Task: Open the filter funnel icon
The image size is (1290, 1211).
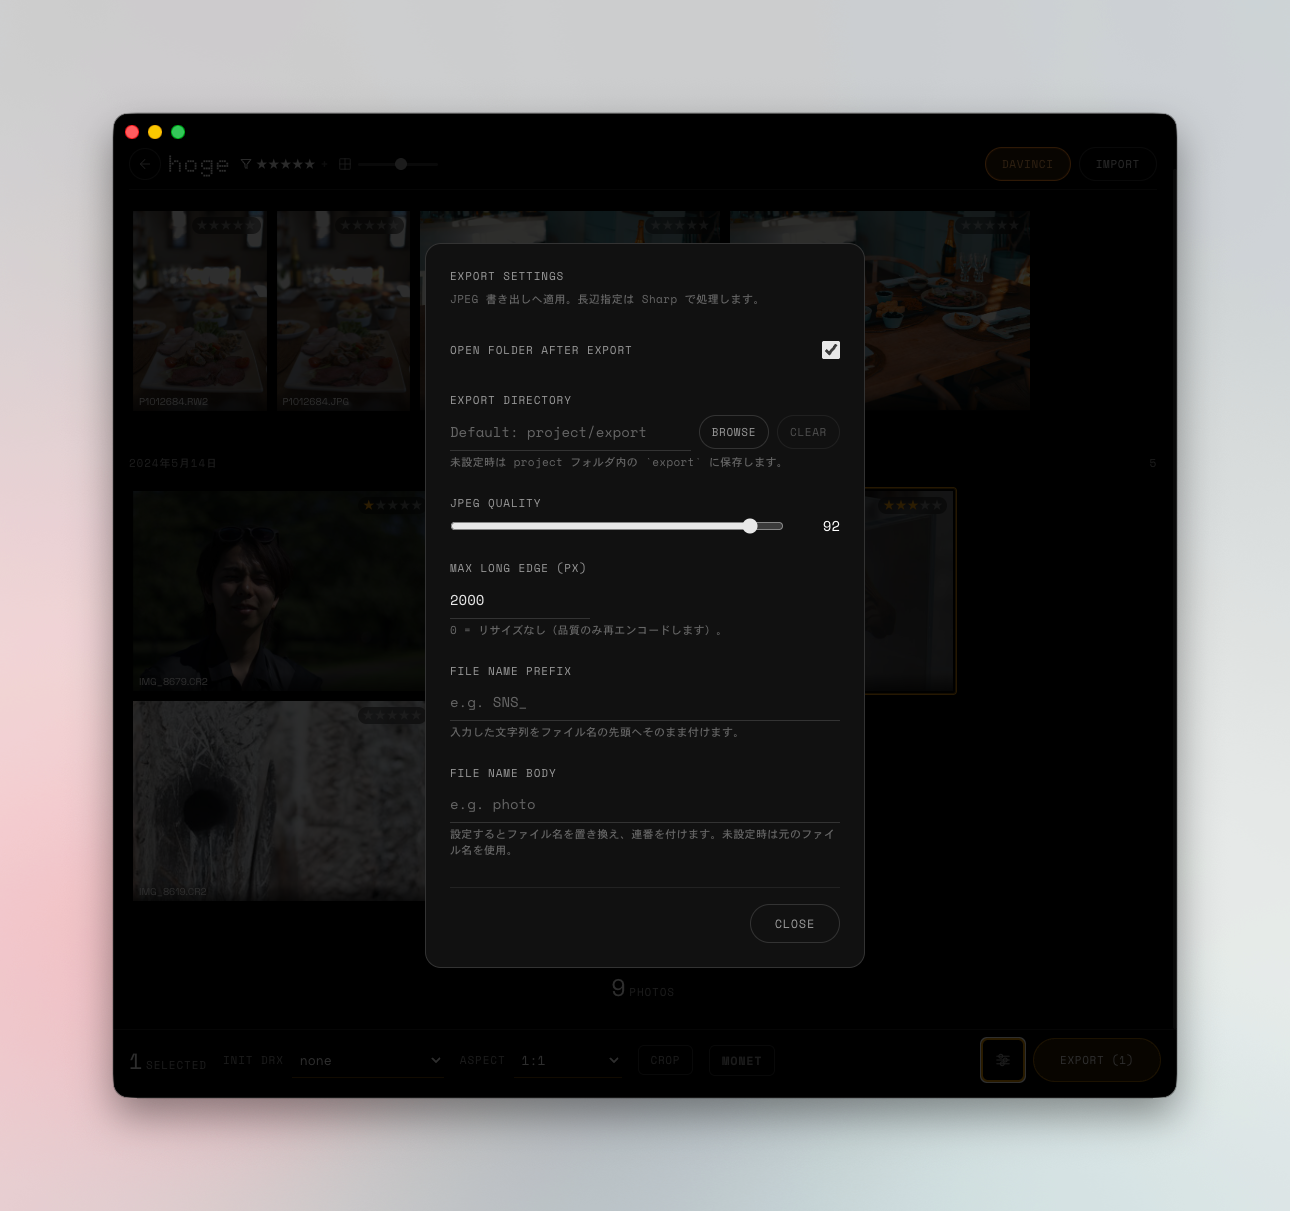Action: click(x=244, y=163)
